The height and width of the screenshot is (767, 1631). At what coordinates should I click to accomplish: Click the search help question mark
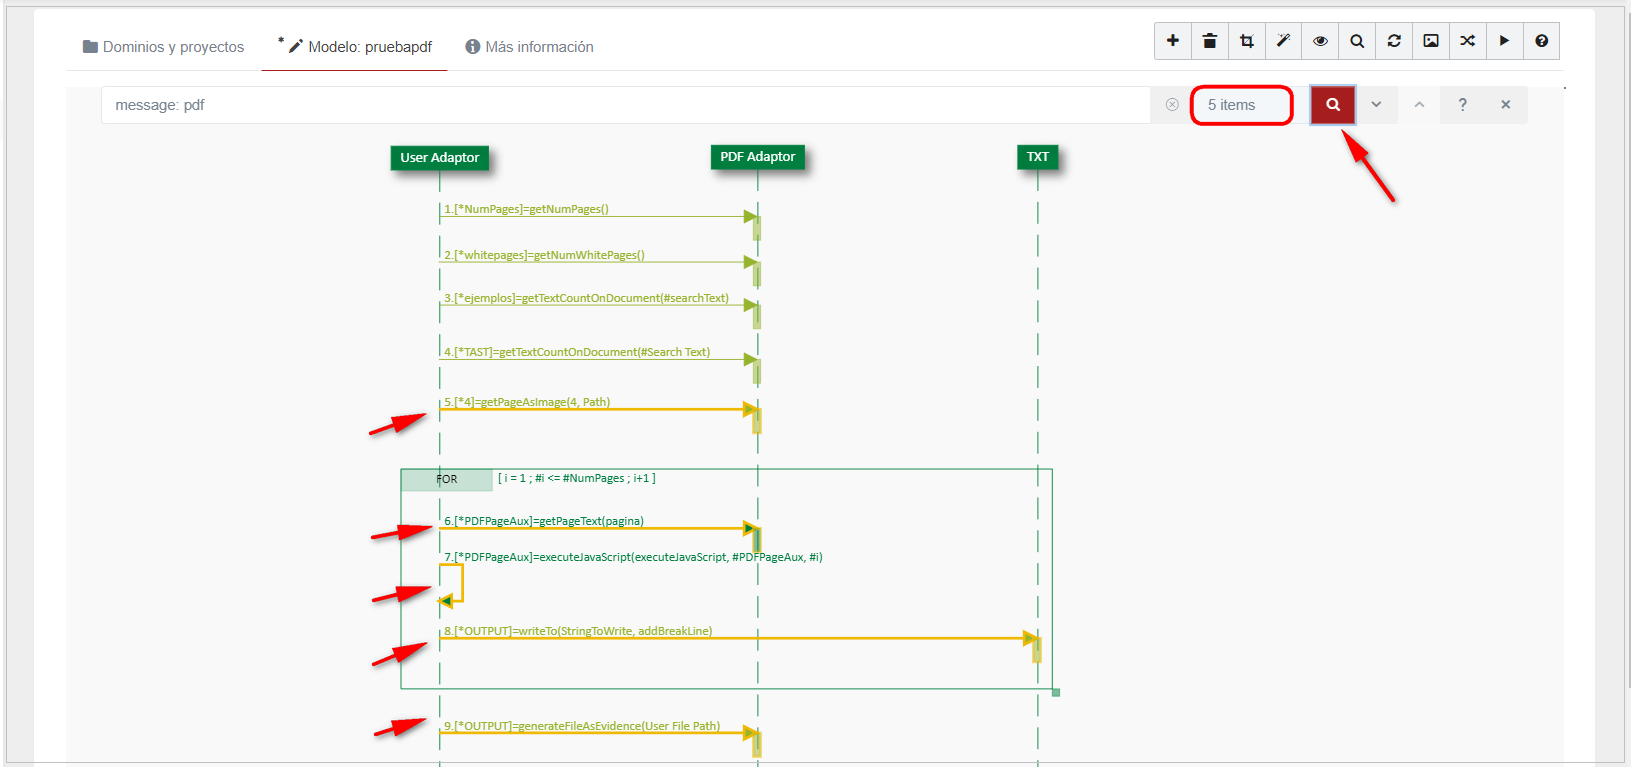tap(1462, 105)
